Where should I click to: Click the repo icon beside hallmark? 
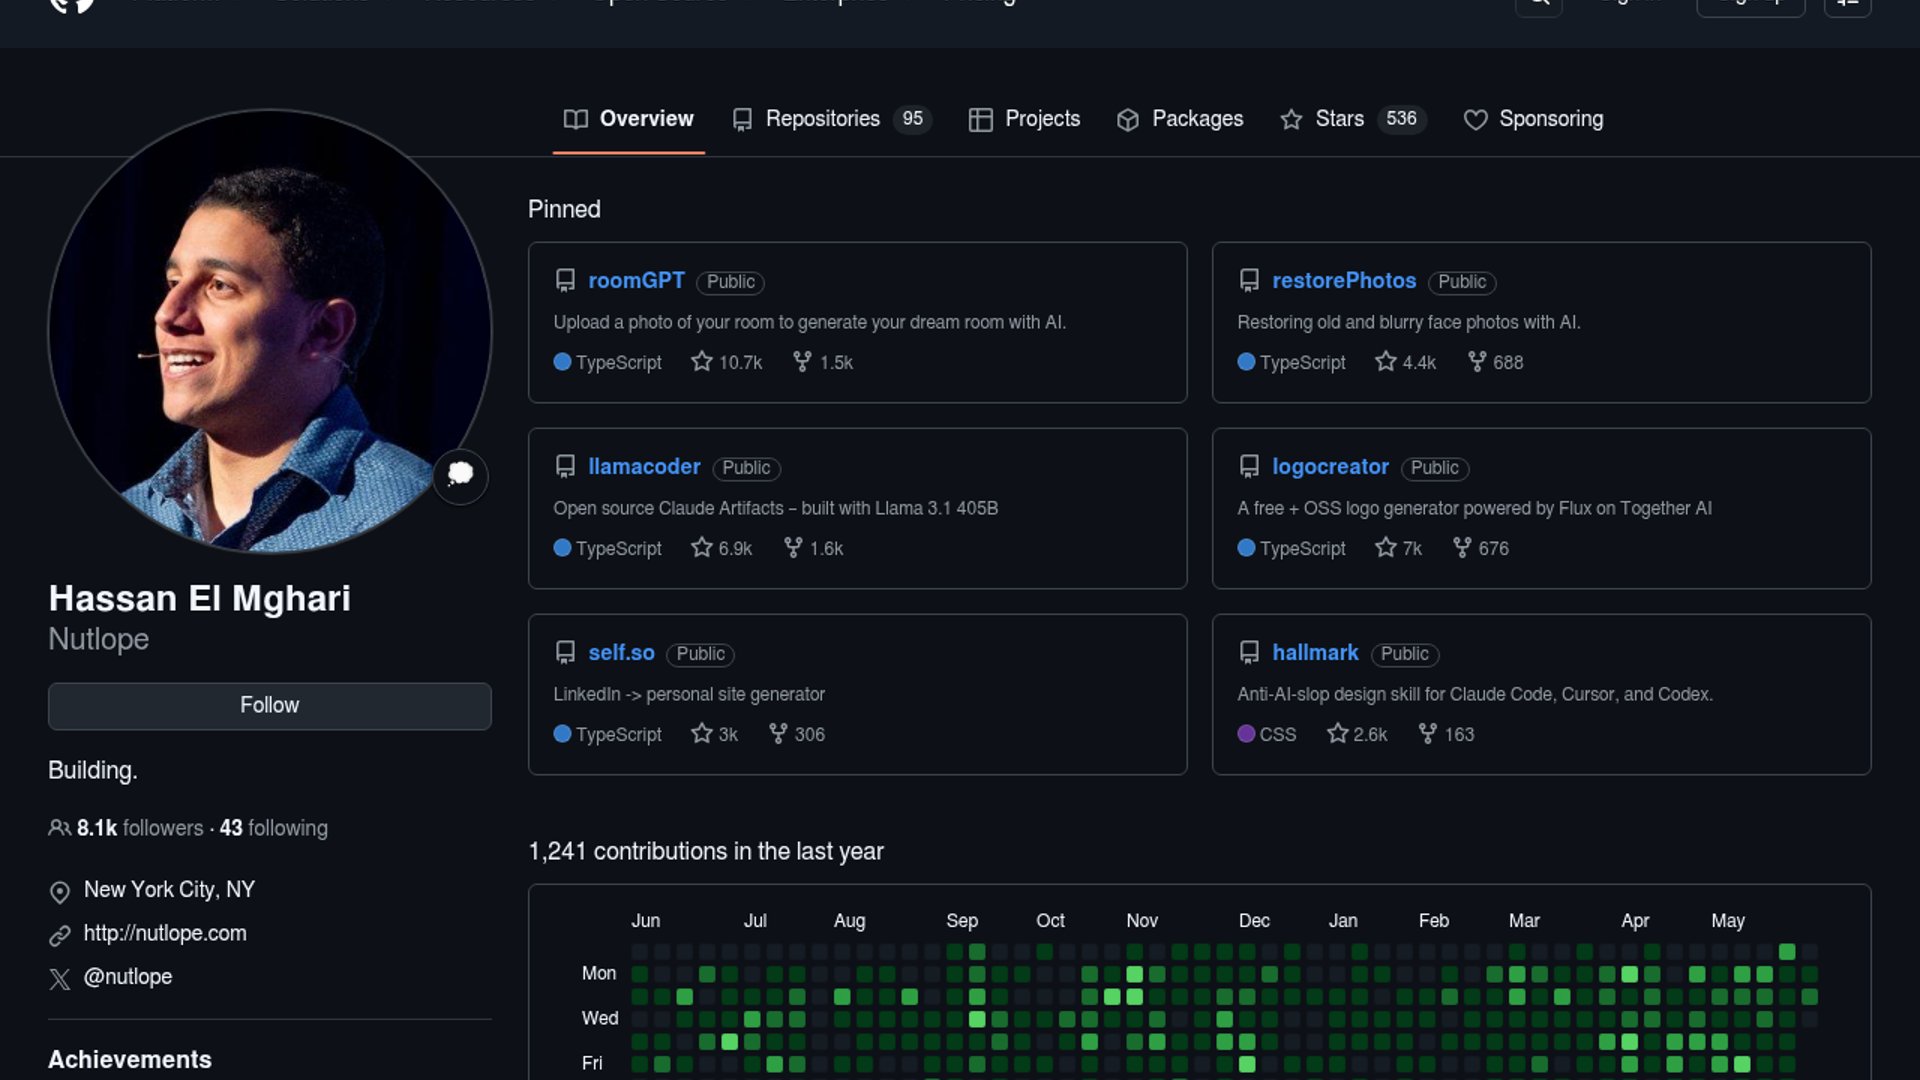(1249, 653)
